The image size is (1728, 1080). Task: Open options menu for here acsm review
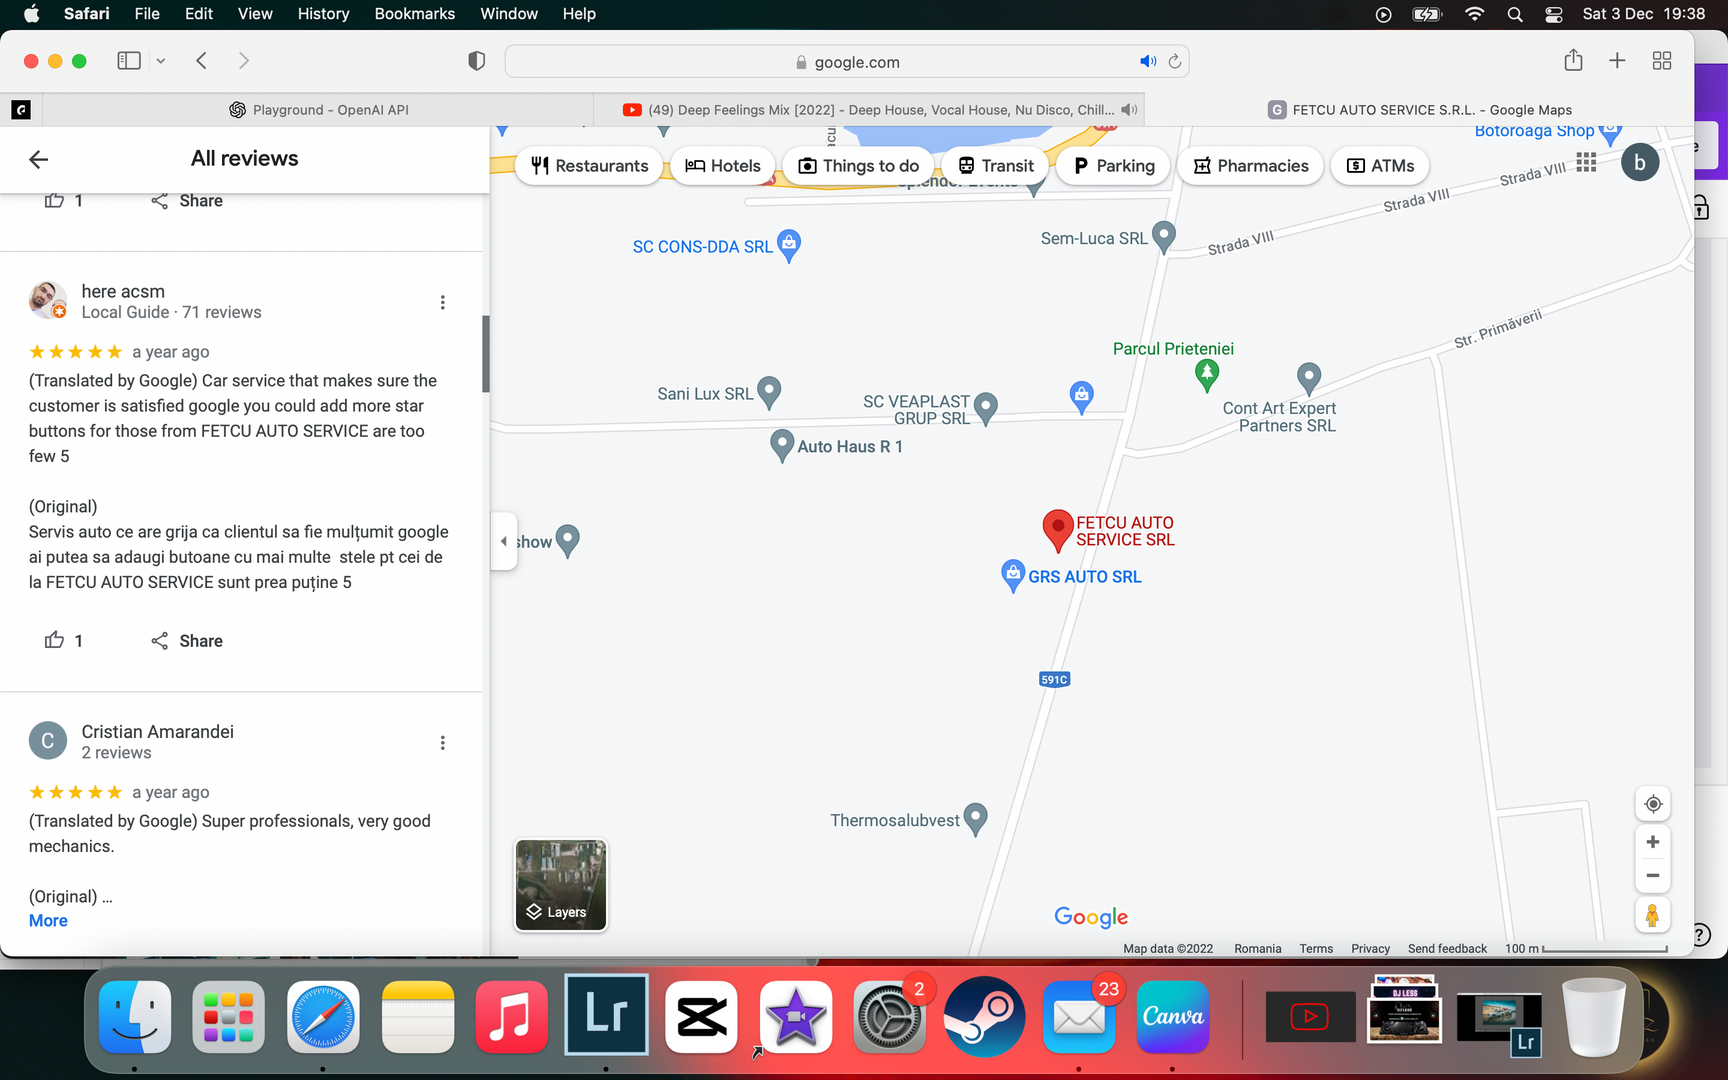coord(442,302)
